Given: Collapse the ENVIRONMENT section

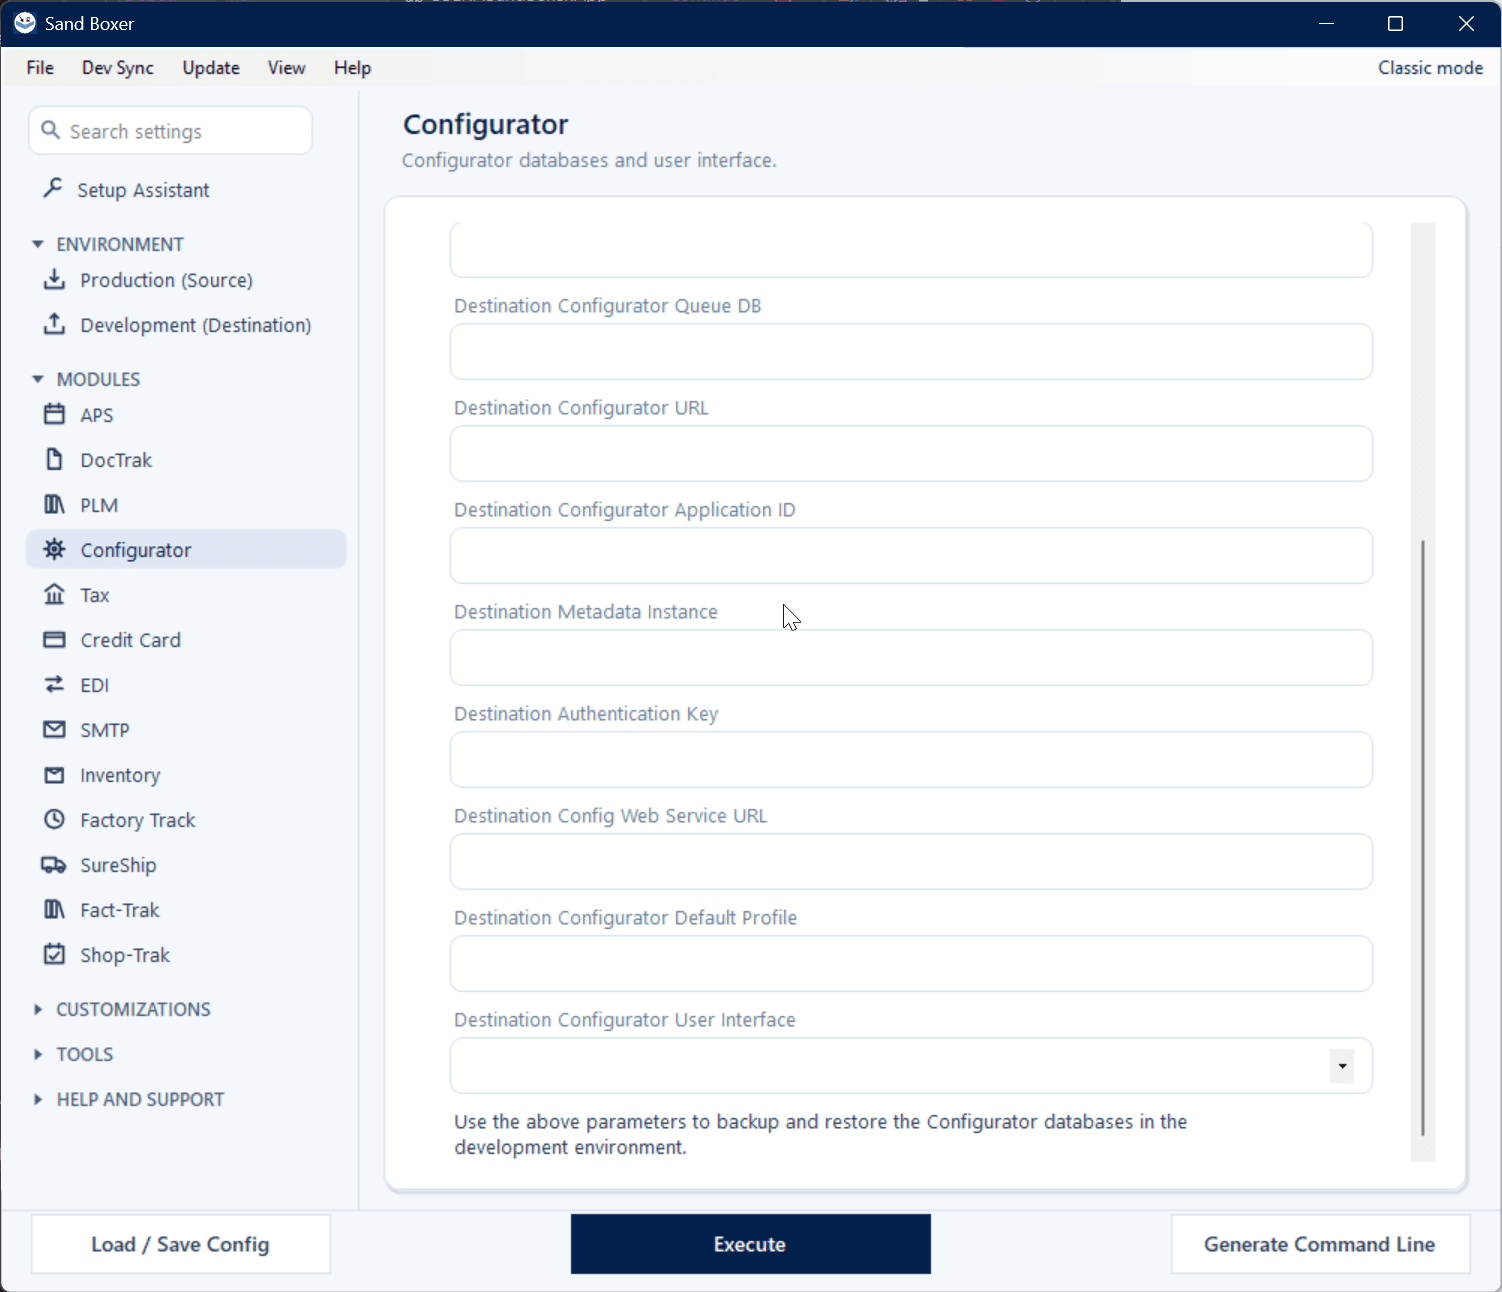Looking at the screenshot, I should [x=38, y=244].
